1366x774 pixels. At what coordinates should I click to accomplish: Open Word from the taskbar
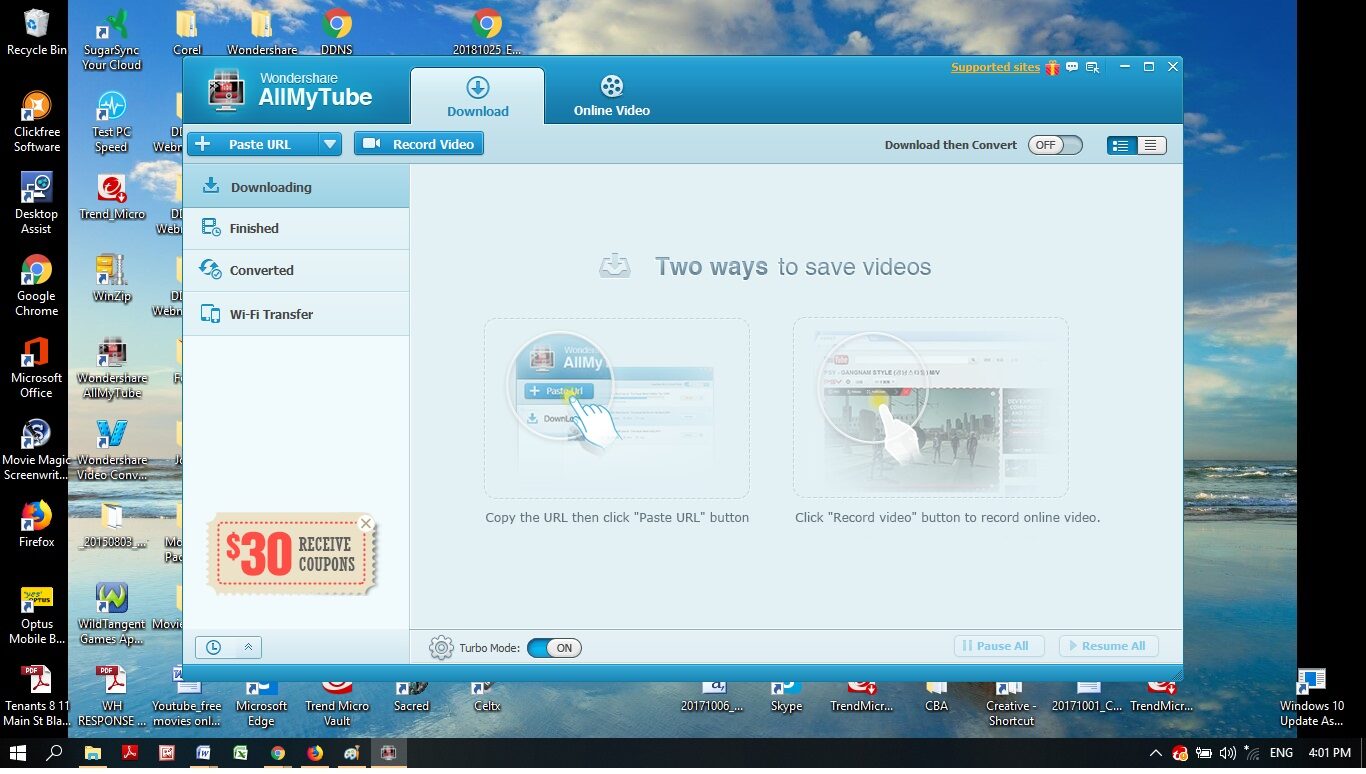(204, 753)
